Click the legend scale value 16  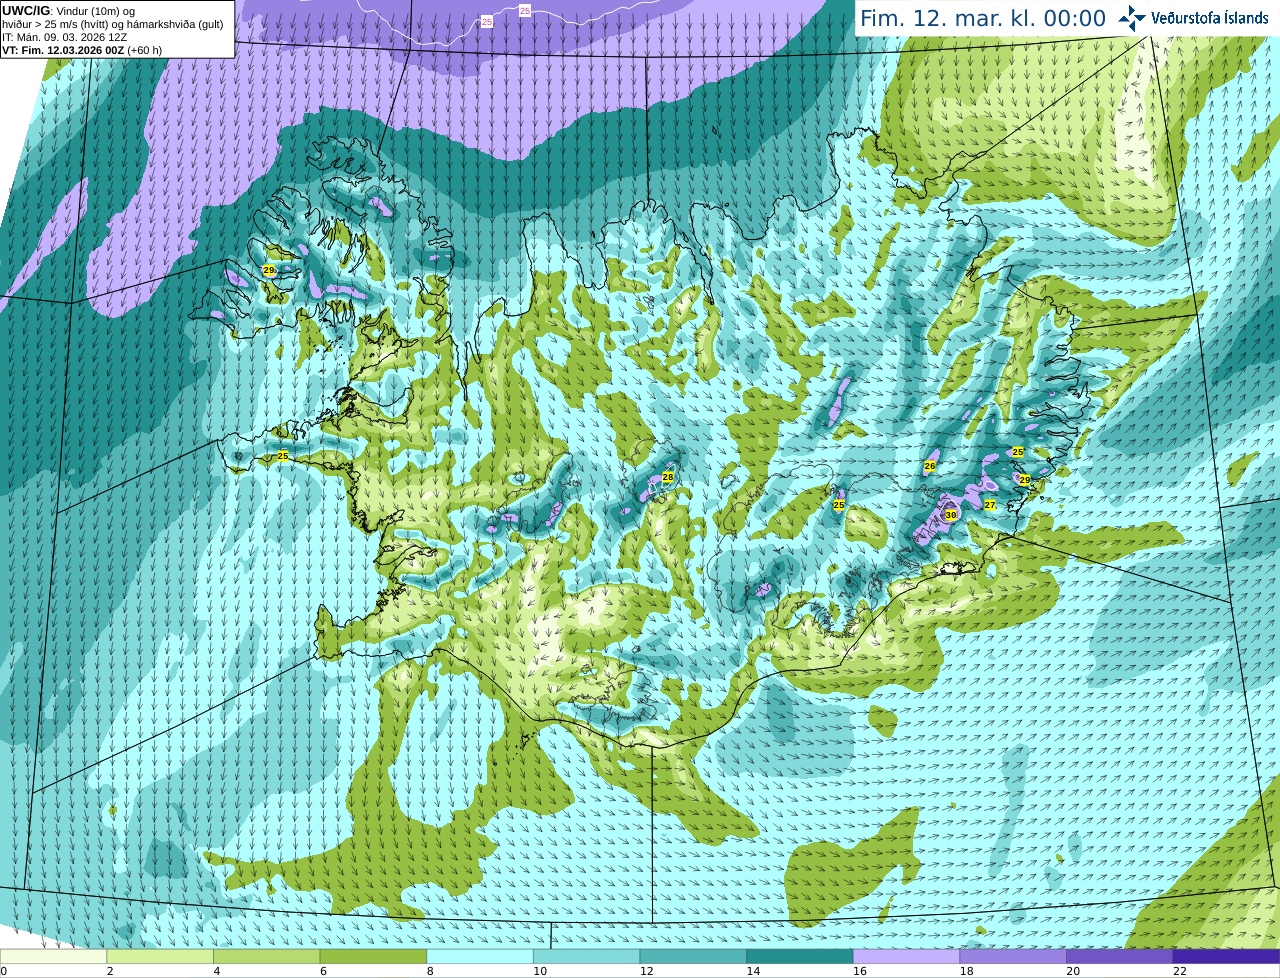tap(860, 971)
